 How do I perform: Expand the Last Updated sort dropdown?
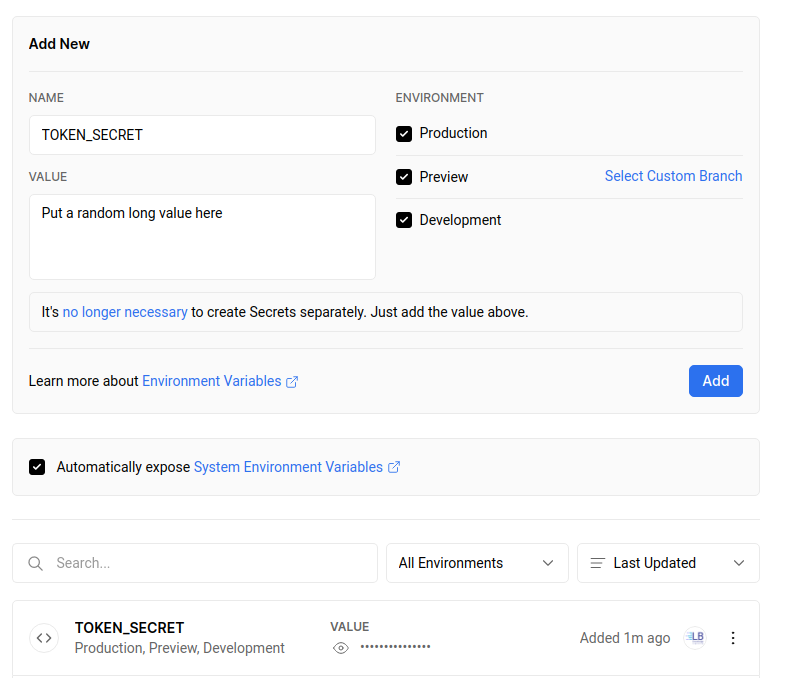(x=668, y=563)
